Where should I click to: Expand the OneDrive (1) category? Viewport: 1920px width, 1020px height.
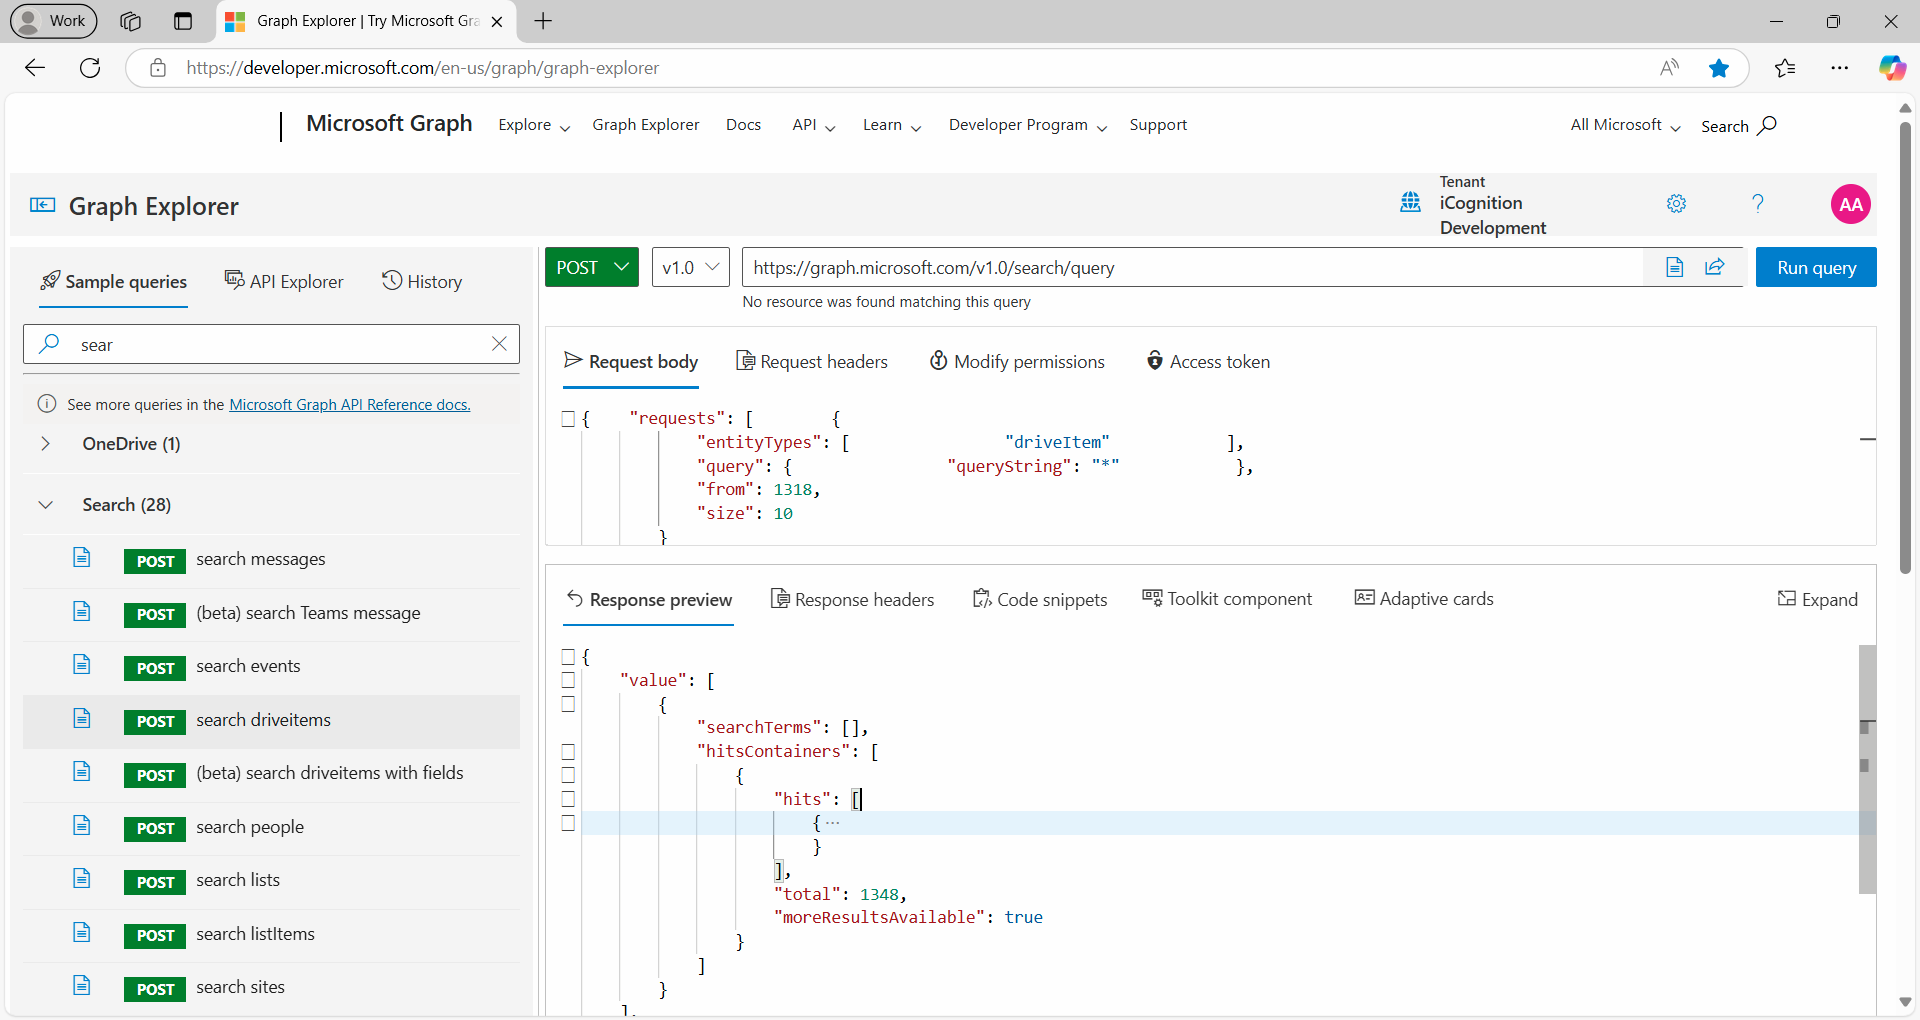[45, 443]
